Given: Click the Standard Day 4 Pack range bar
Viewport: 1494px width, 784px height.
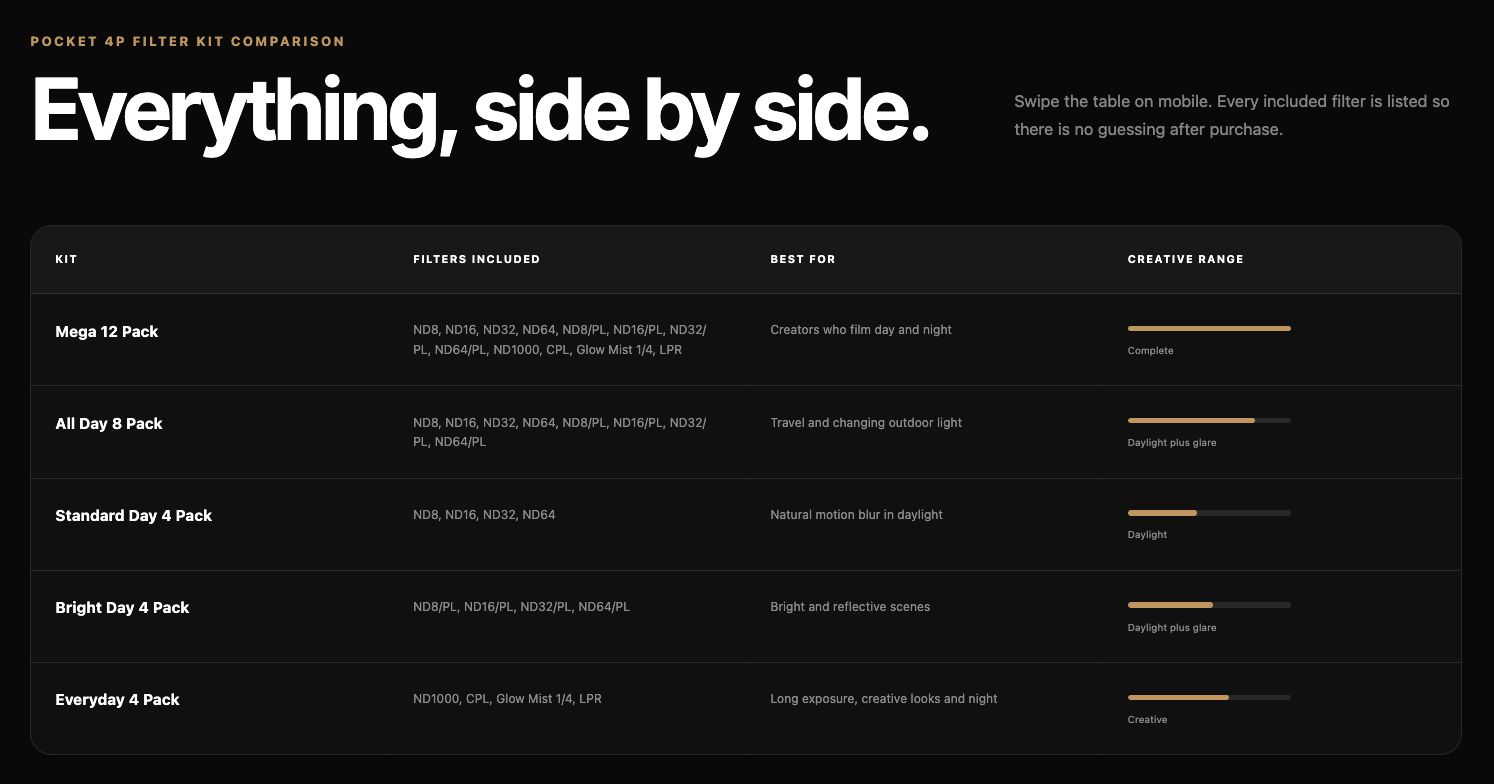Looking at the screenshot, I should click(x=1209, y=513).
